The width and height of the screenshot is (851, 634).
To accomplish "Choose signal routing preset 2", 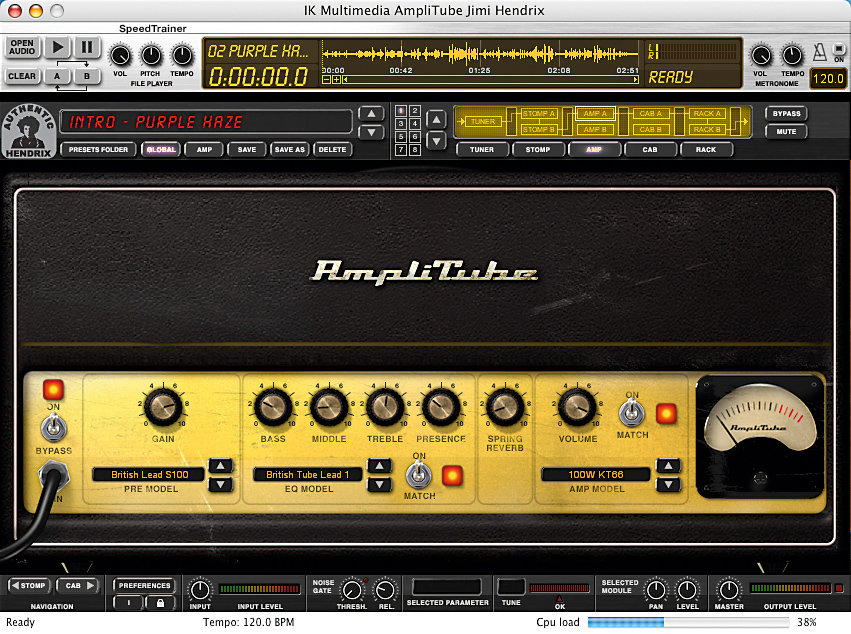I will pyautogui.click(x=415, y=111).
